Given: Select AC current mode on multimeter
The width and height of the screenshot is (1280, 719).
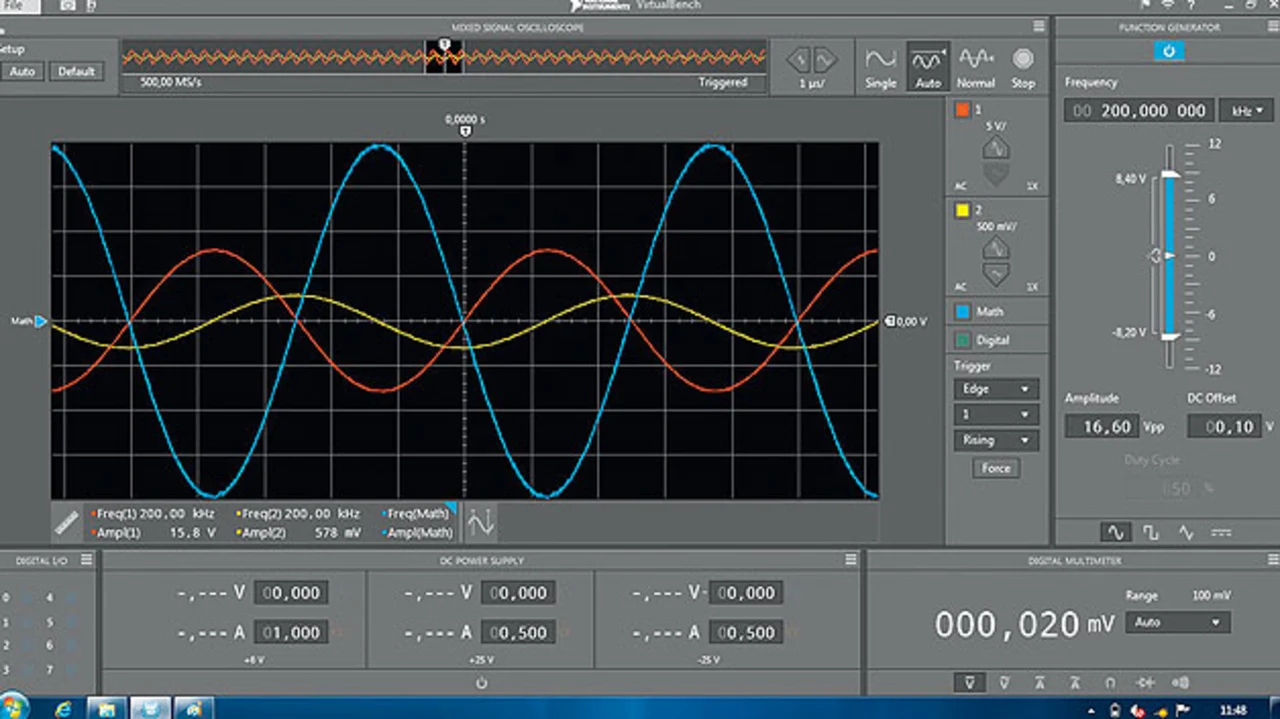Looking at the screenshot, I should coord(1075,682).
